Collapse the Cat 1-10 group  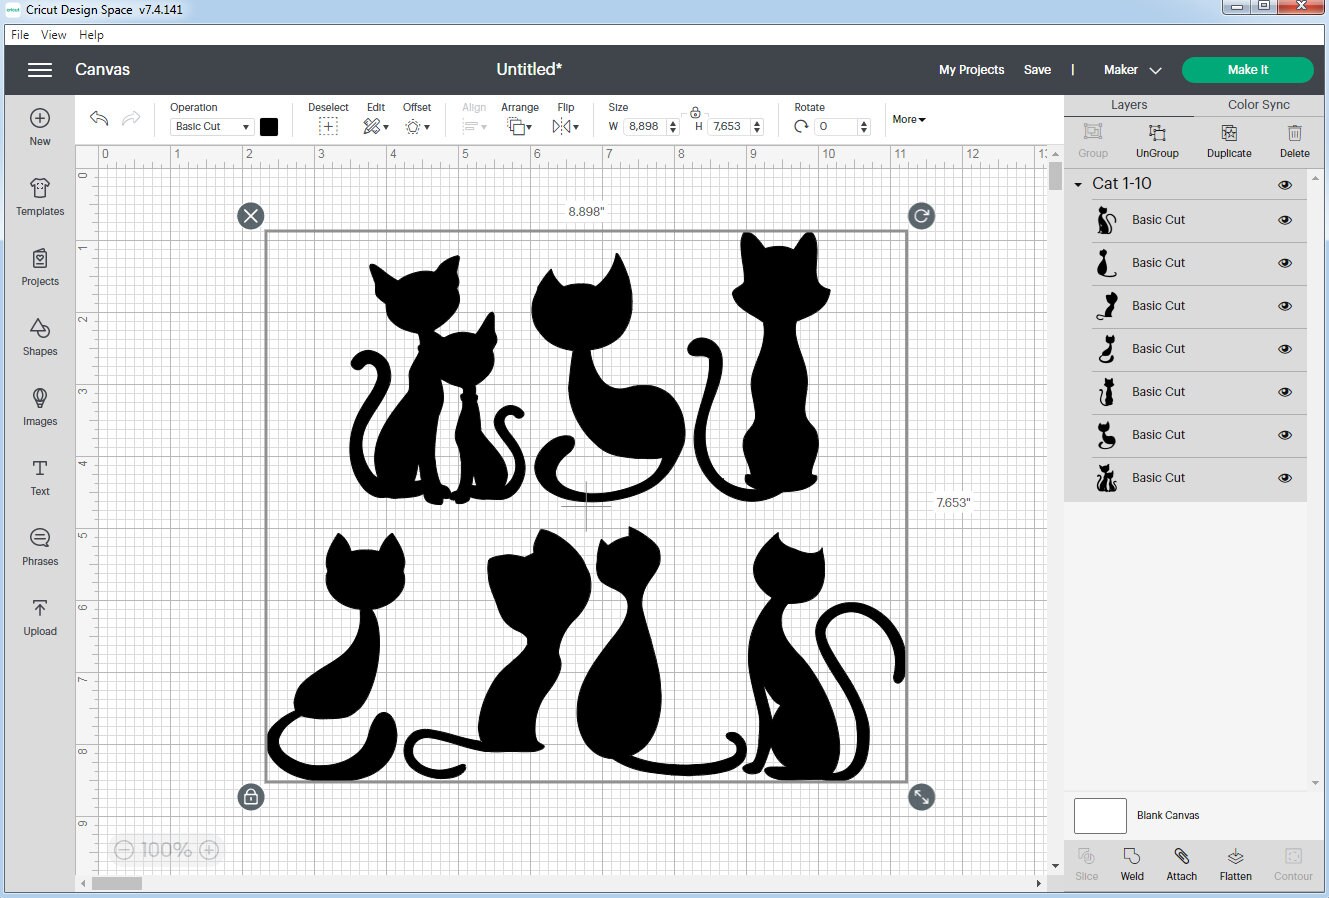click(1078, 184)
